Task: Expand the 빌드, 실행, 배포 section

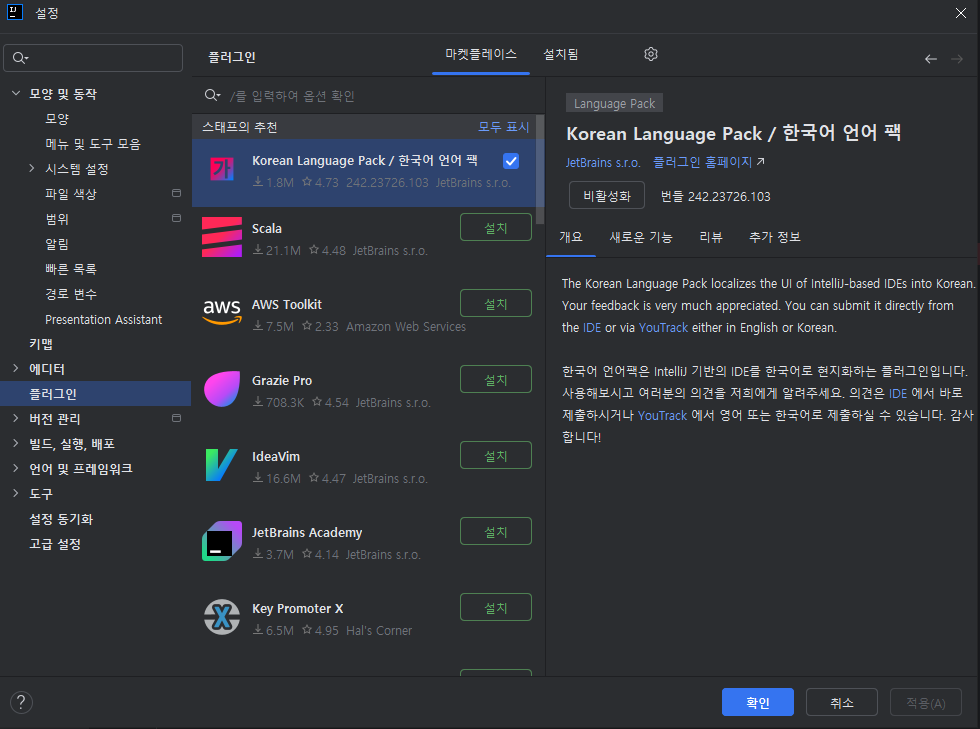Action: (x=16, y=443)
